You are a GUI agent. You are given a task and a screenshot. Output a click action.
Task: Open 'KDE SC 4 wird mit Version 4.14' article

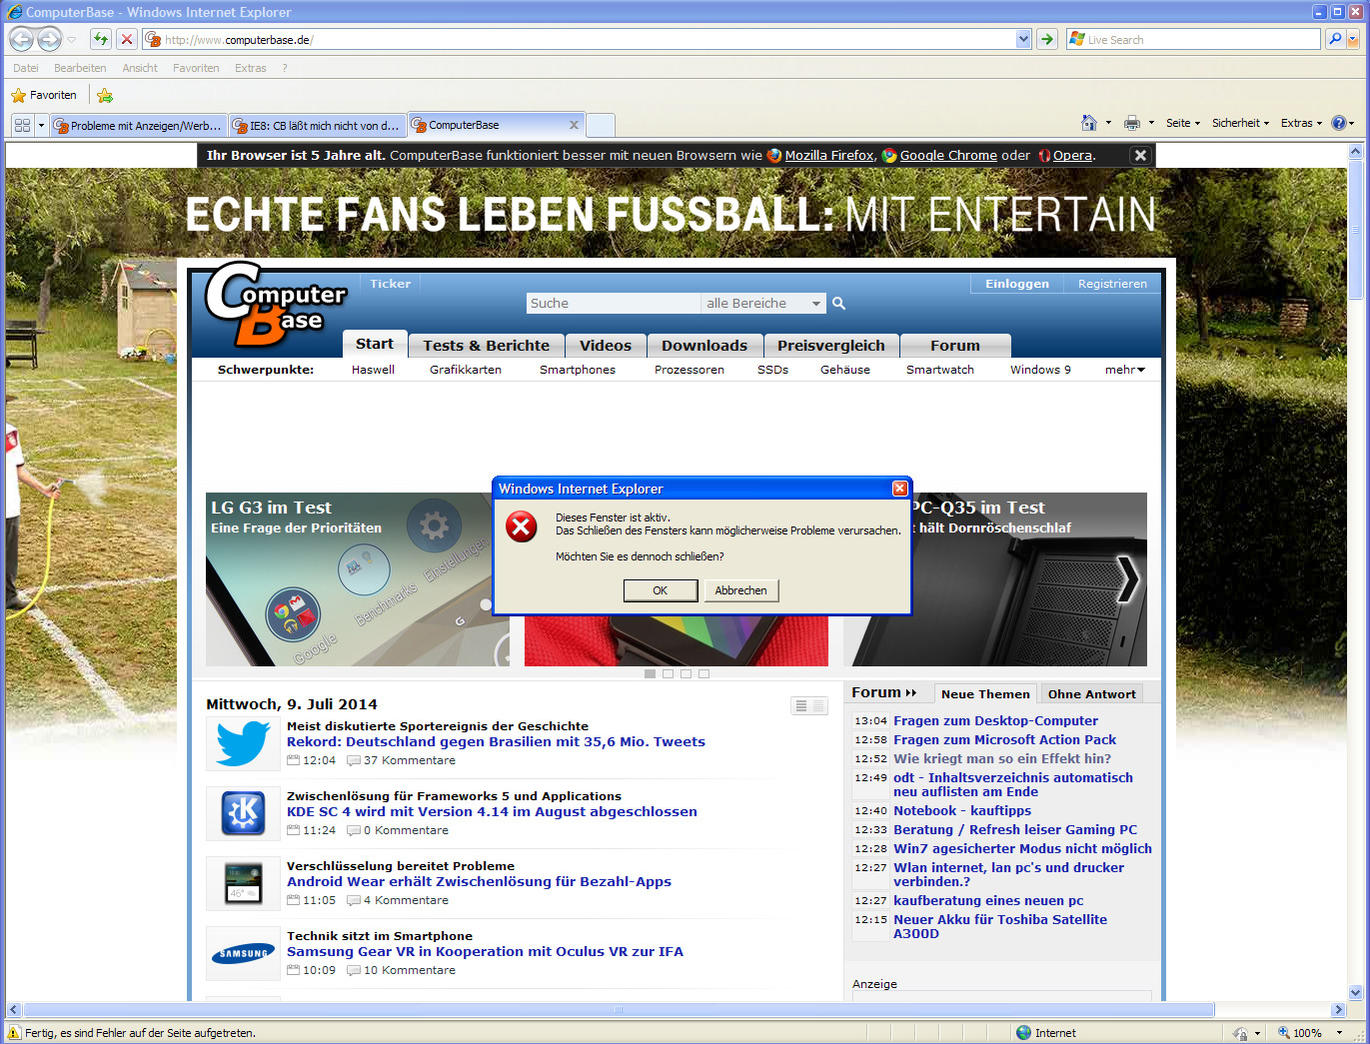click(x=492, y=812)
